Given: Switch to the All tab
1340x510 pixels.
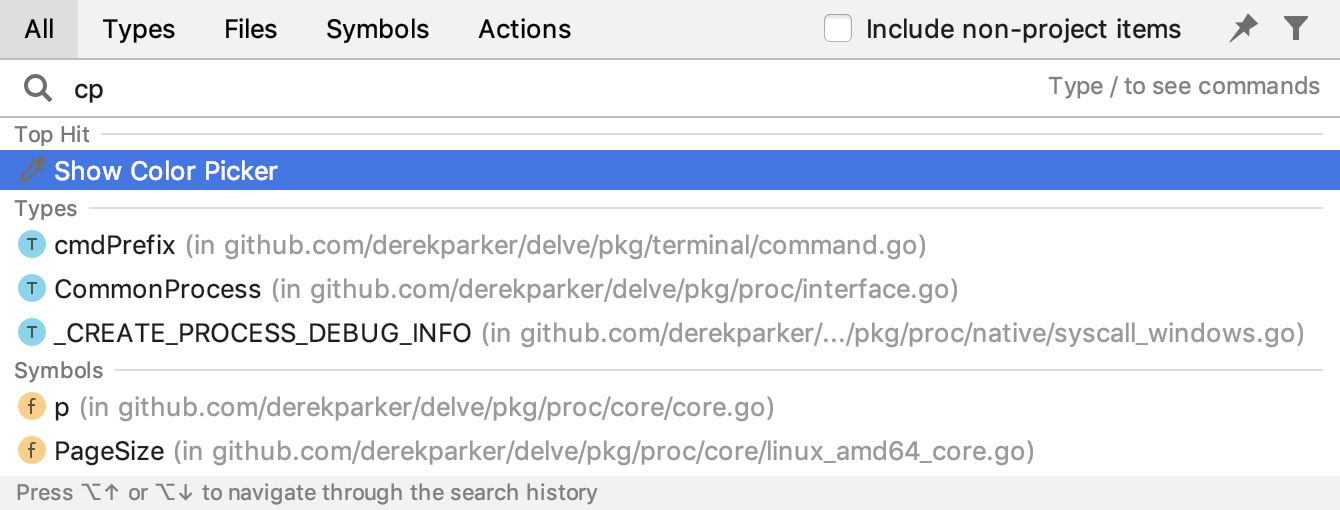Looking at the screenshot, I should tap(39, 29).
